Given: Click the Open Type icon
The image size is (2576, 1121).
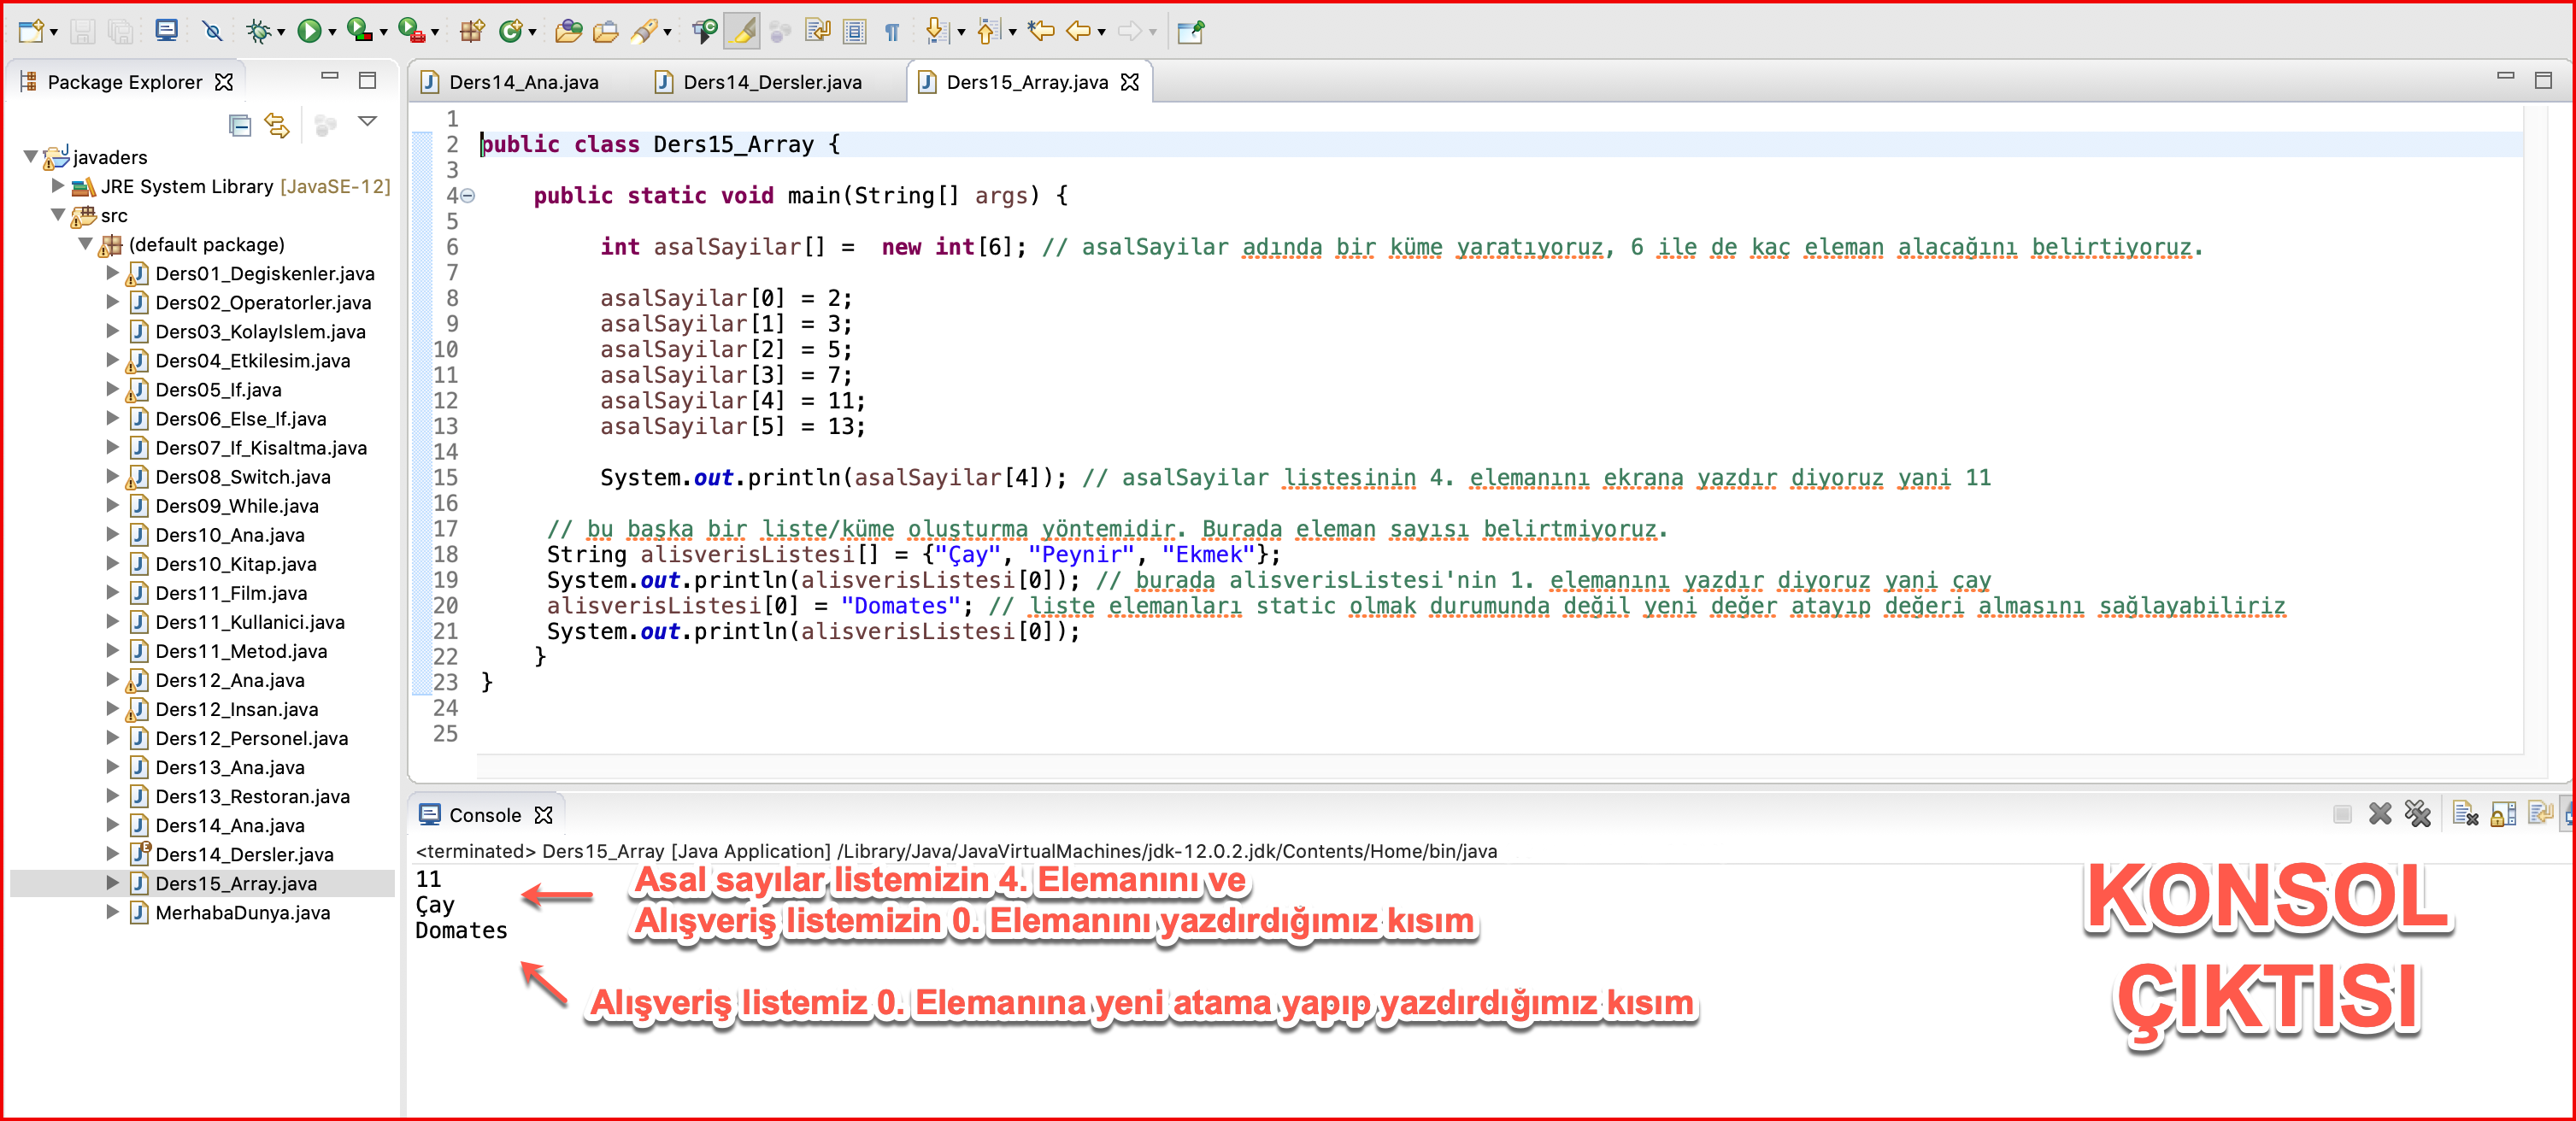Looking at the screenshot, I should pos(568,31).
